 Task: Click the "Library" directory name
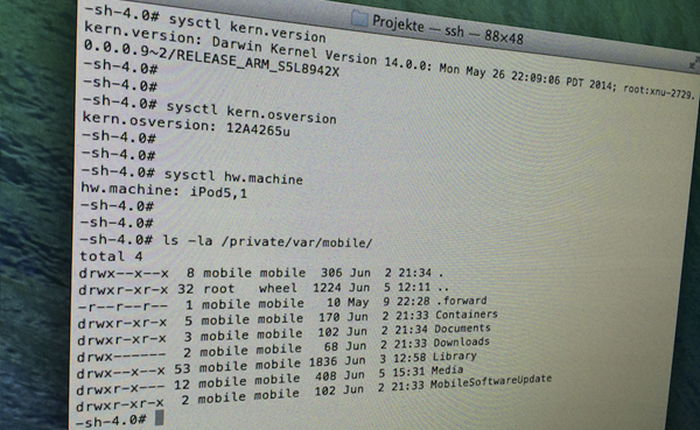(454, 356)
